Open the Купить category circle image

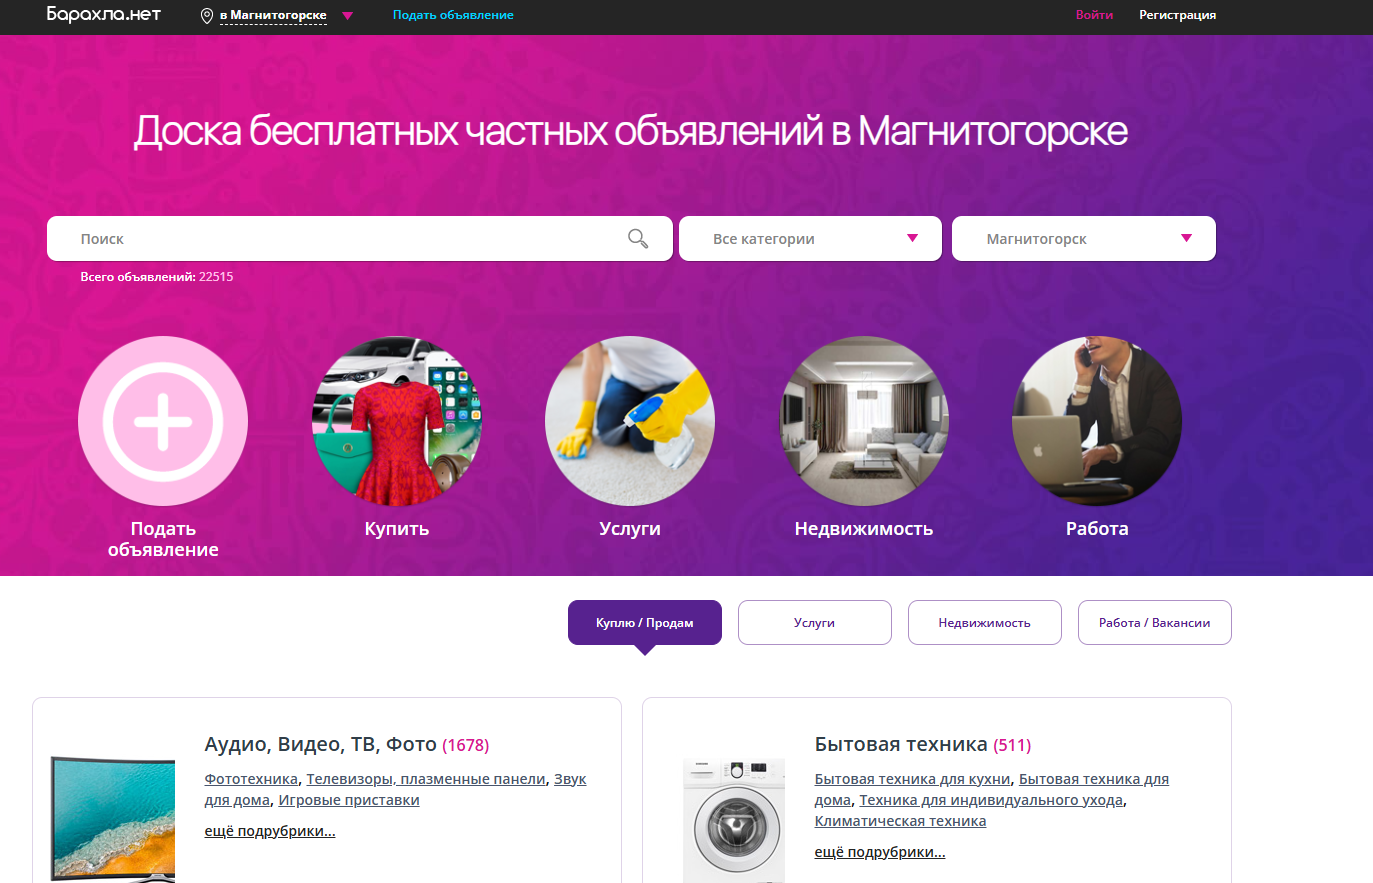[397, 421]
